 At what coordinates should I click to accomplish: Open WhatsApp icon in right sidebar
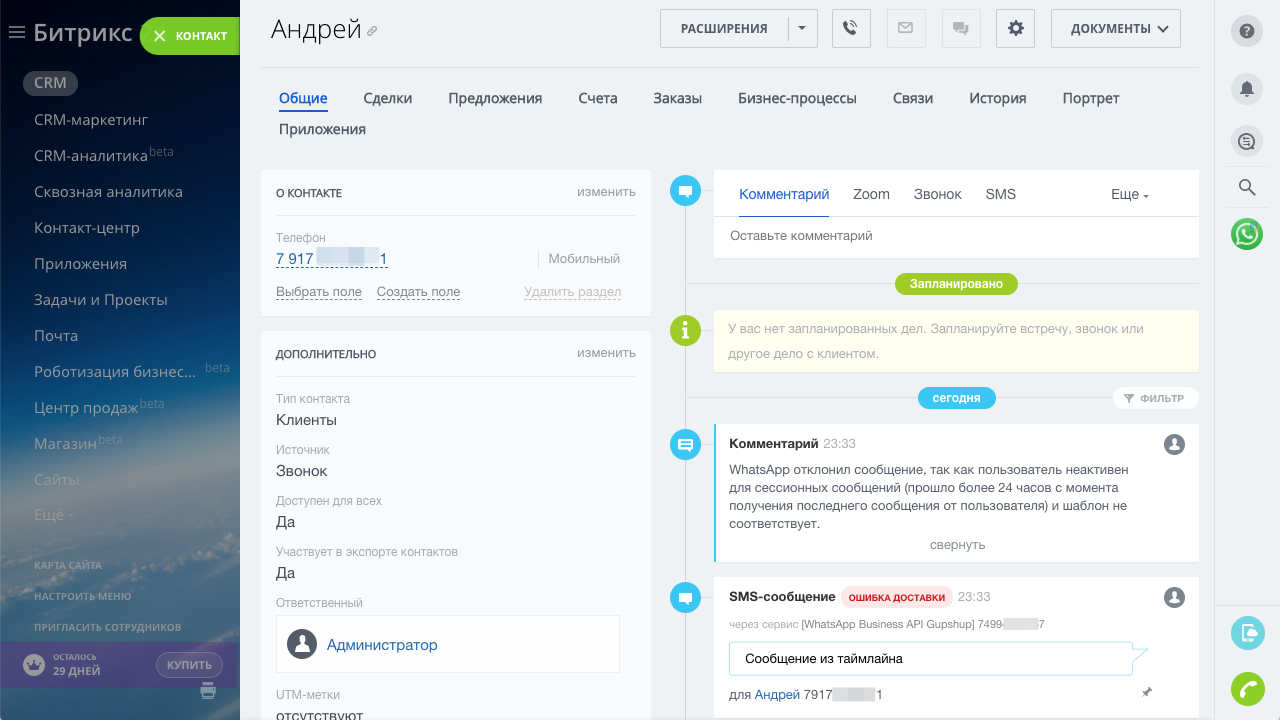point(1247,234)
